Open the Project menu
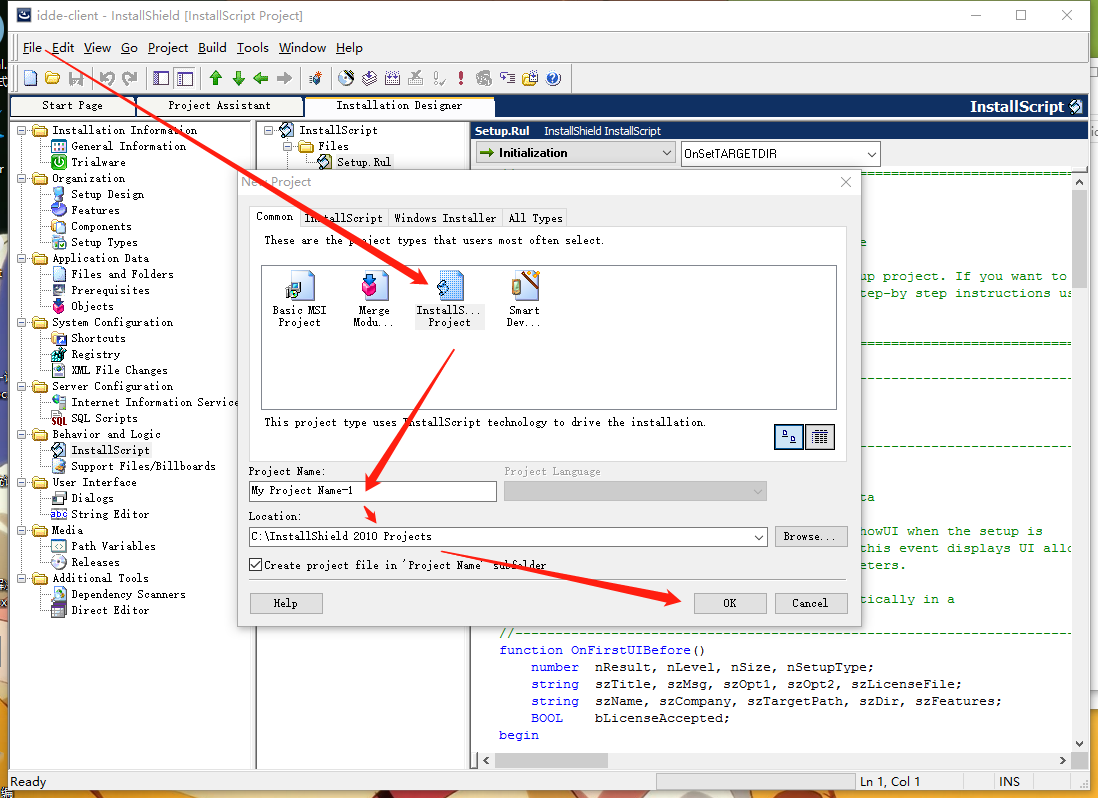Image resolution: width=1098 pixels, height=798 pixels. (168, 48)
